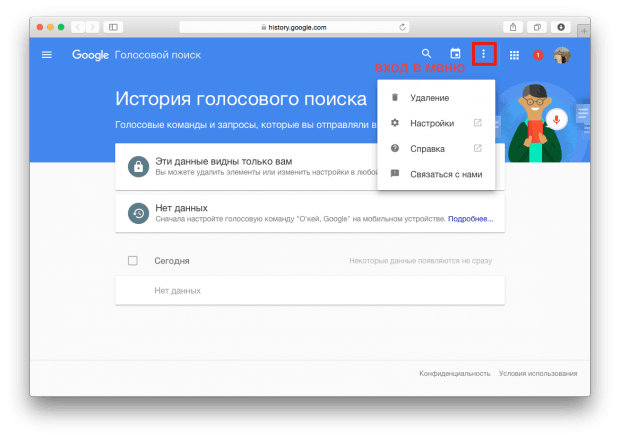This screenshot has width=620, height=439.
Task: Select Удаление from the menu
Action: [x=429, y=98]
